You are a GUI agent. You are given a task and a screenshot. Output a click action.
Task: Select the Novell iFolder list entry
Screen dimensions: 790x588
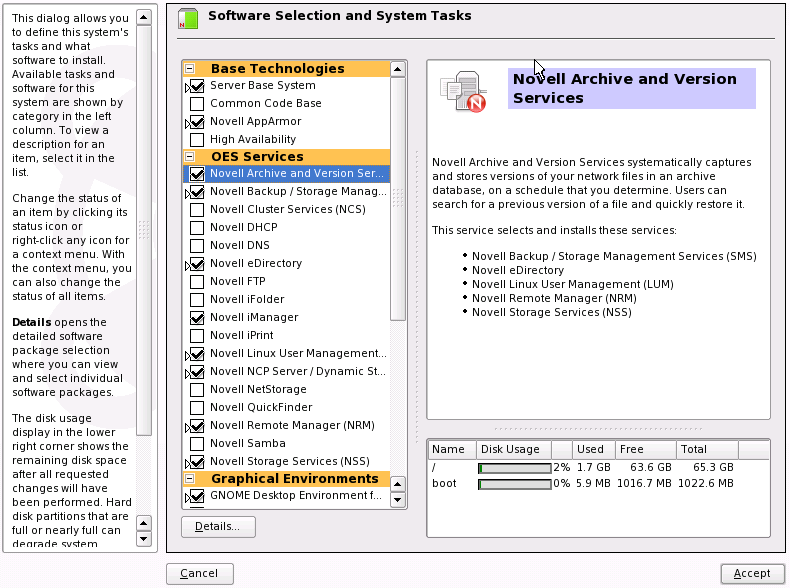click(247, 299)
